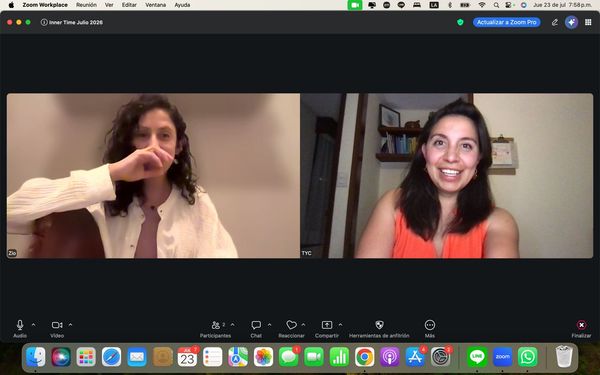Open the Ventana menu
Screen dimensions: 600x375
155,5
